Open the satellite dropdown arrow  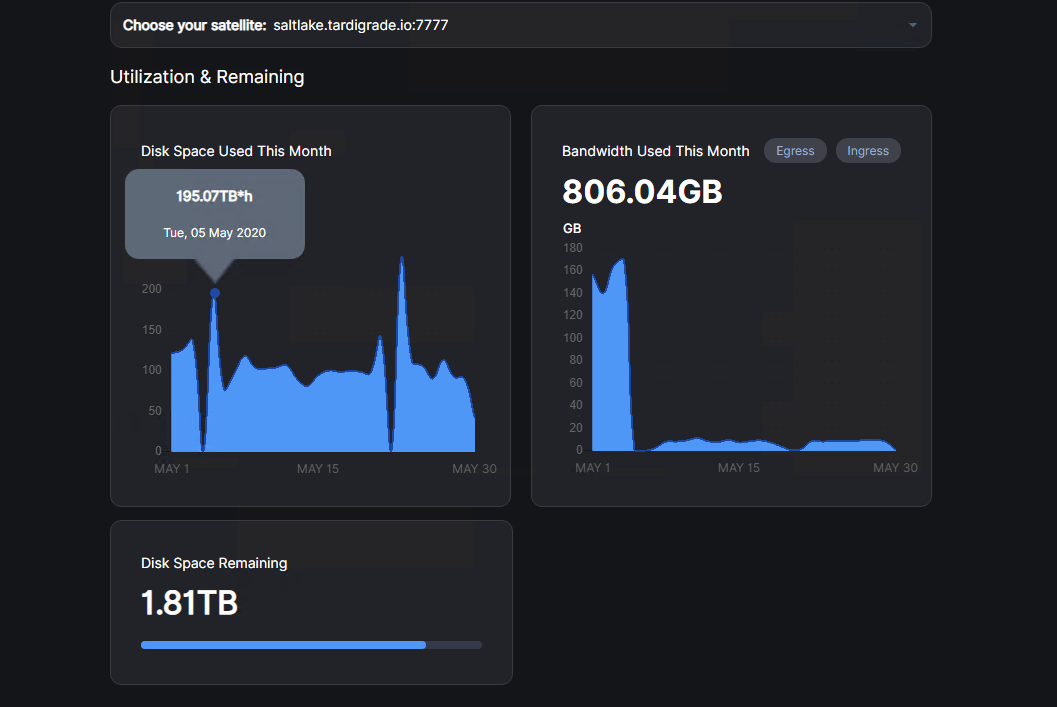click(912, 25)
